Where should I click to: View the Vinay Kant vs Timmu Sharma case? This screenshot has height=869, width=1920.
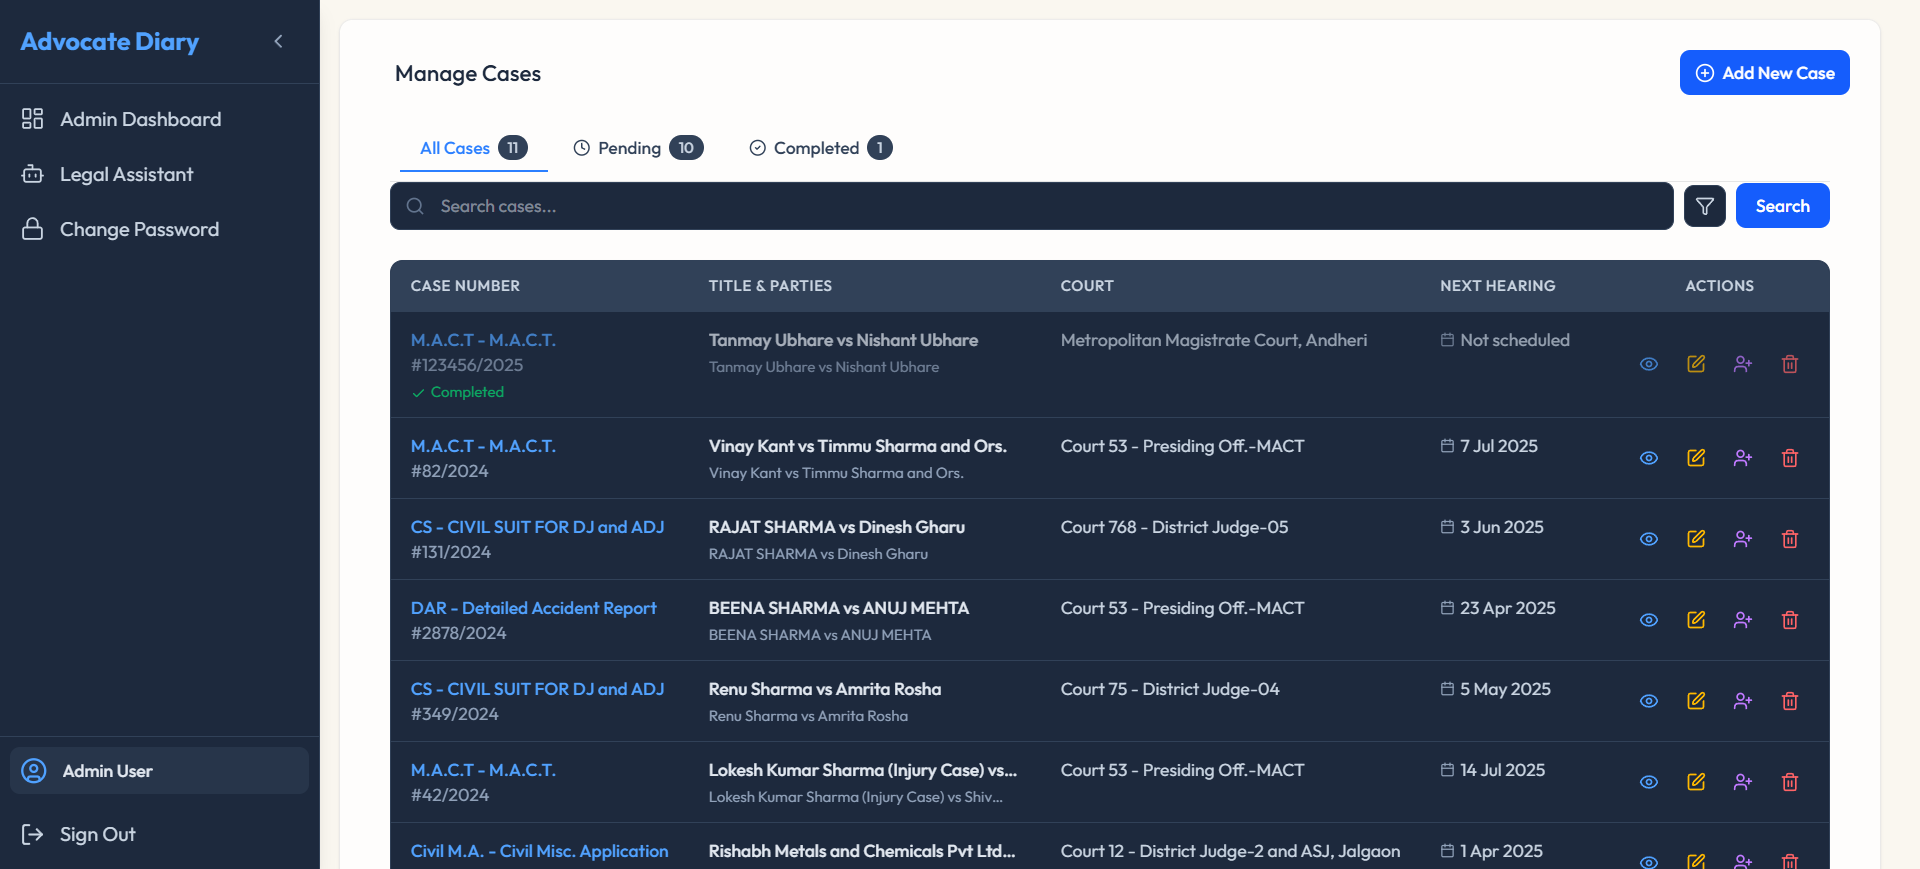click(x=1649, y=458)
